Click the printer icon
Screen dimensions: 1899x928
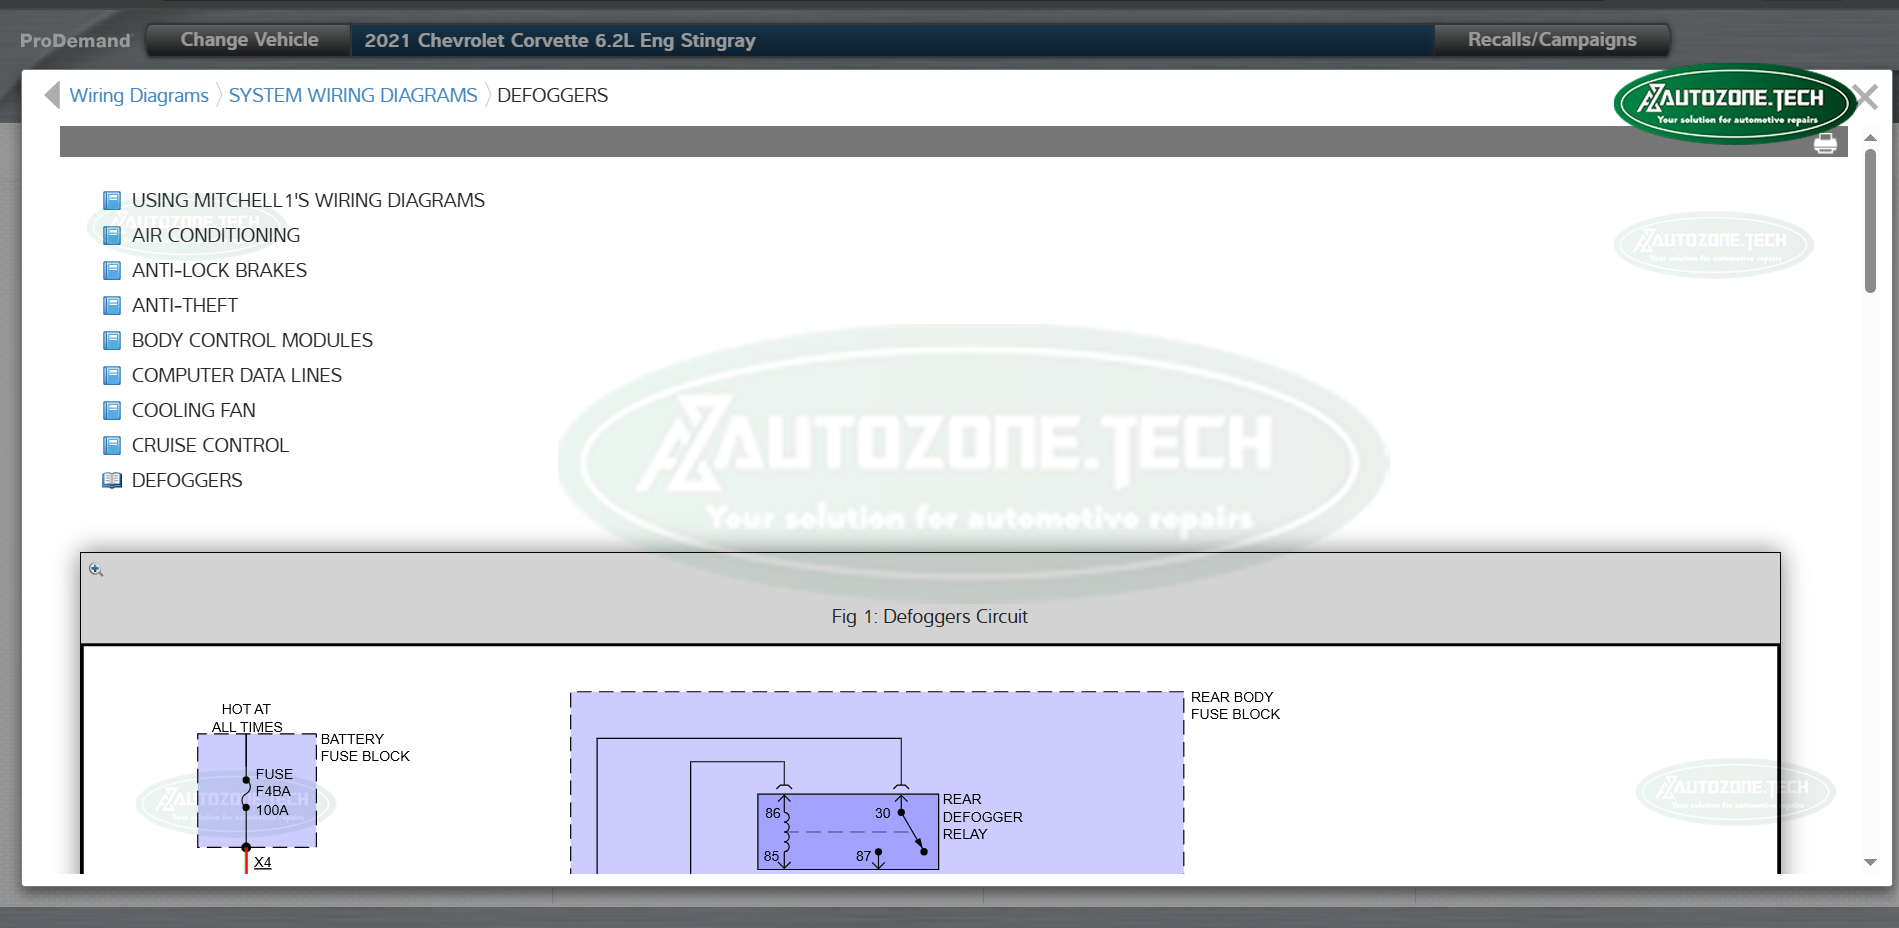click(x=1825, y=144)
